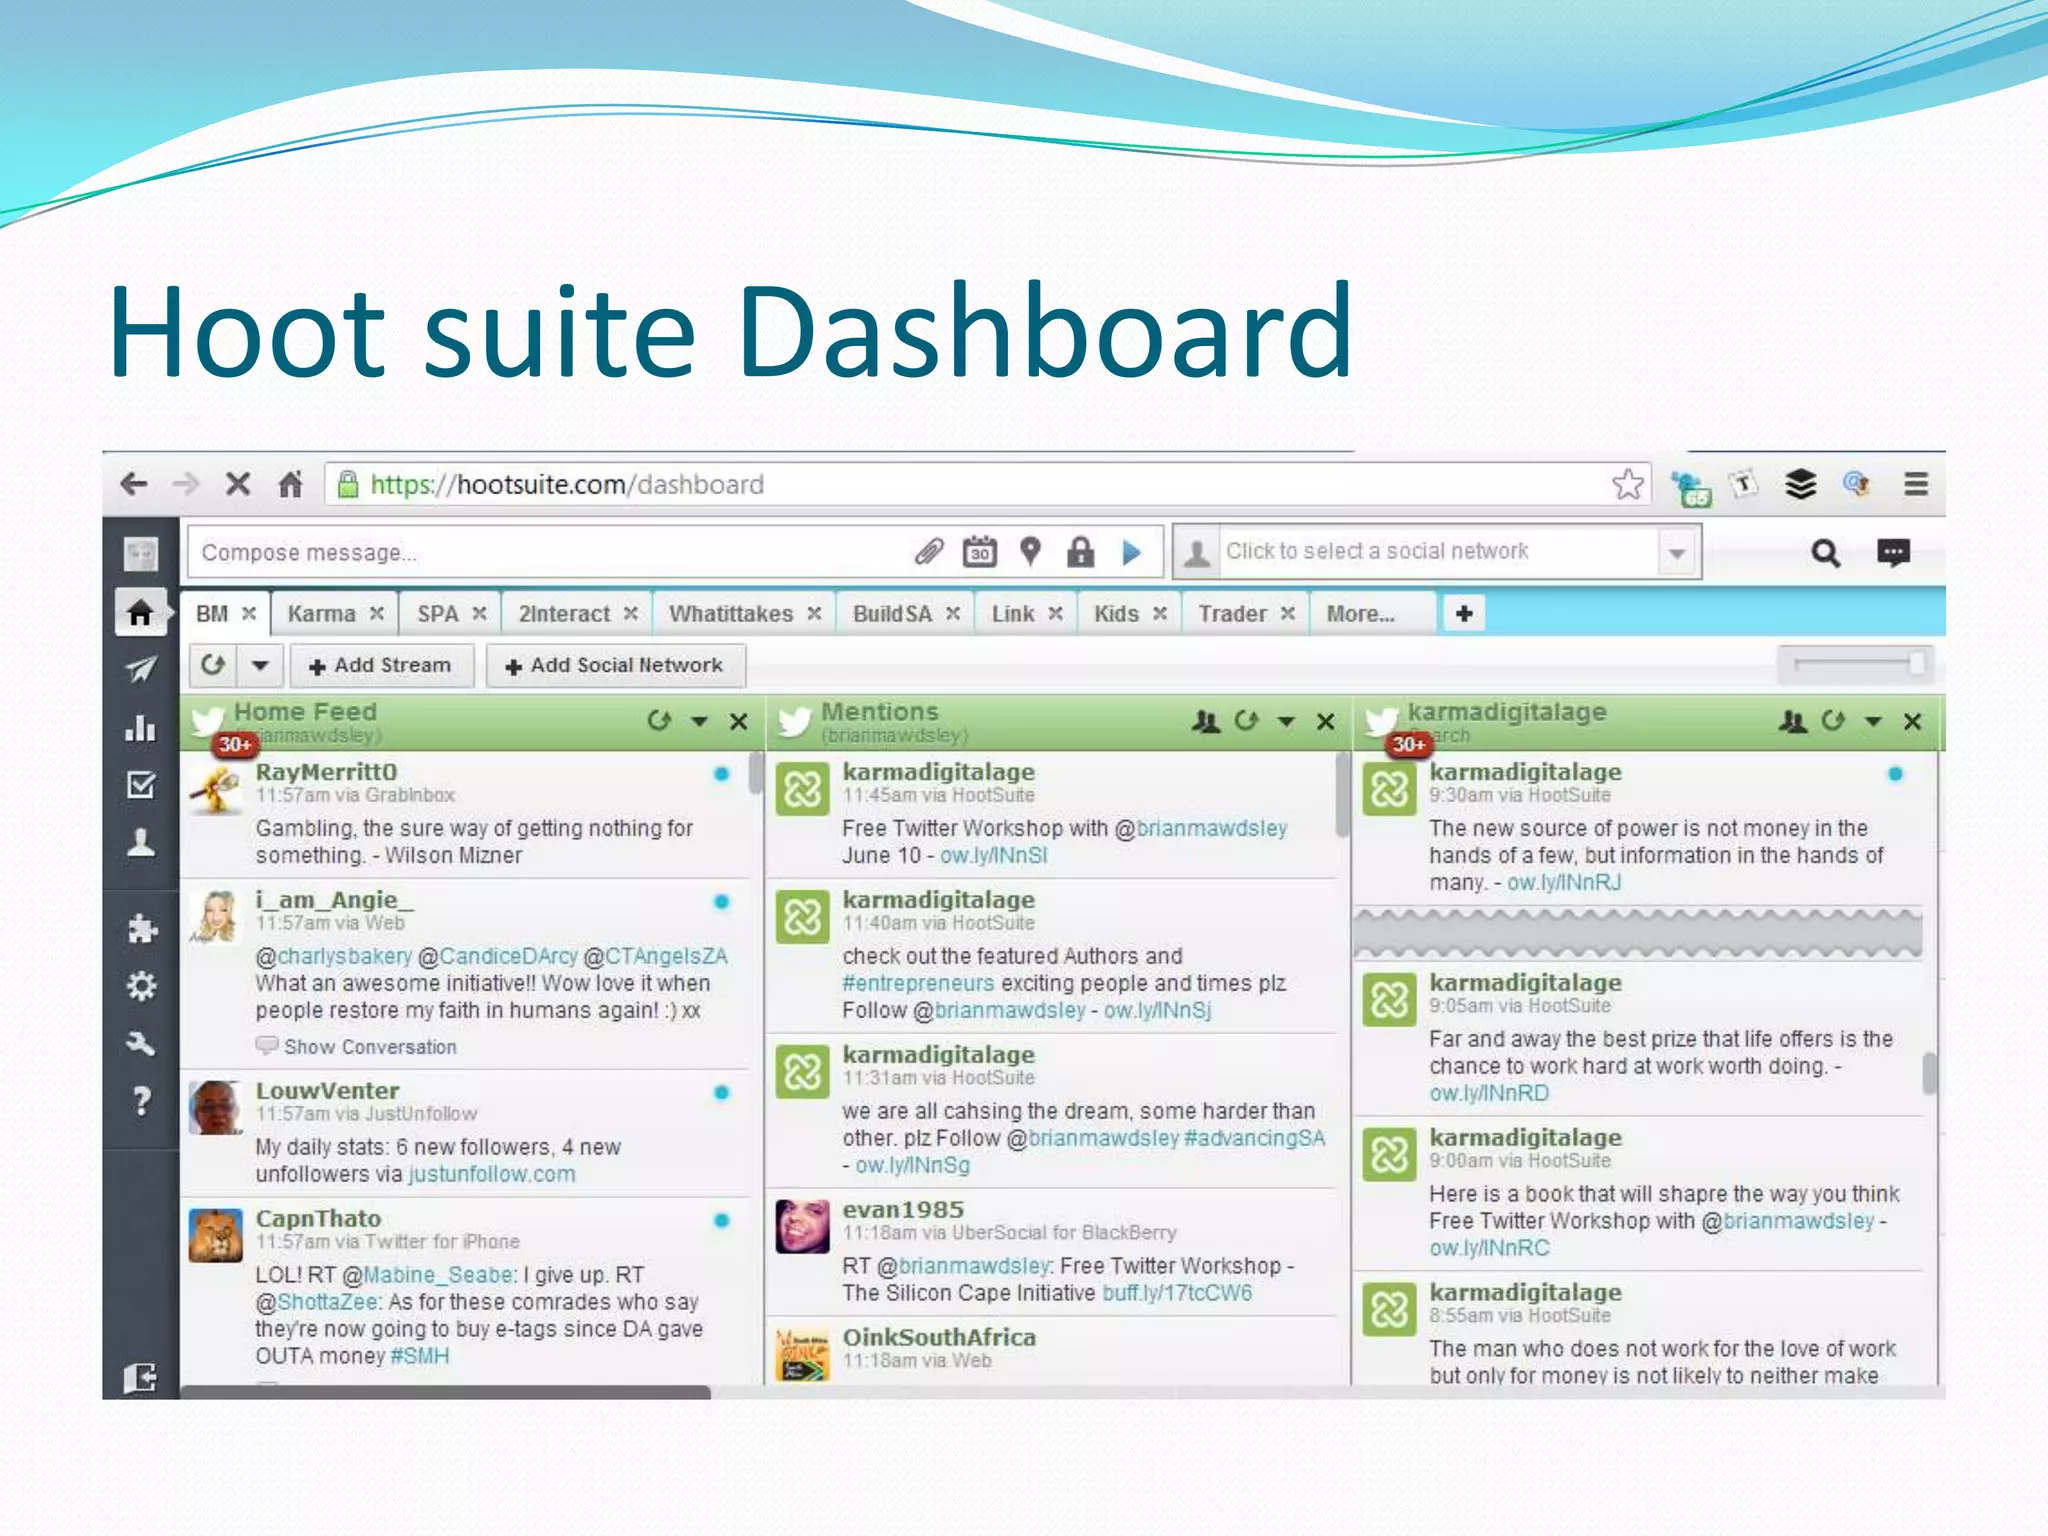Open the browser hamburger menu
2048x1536 pixels.
pyautogui.click(x=1915, y=484)
